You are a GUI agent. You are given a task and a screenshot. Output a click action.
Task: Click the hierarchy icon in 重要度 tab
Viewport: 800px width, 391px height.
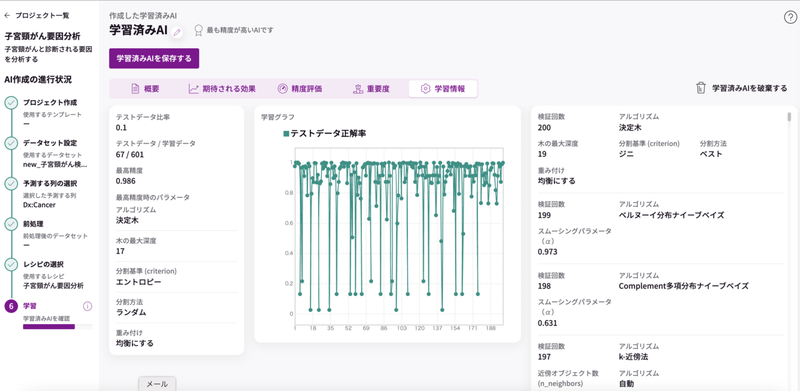click(x=358, y=89)
